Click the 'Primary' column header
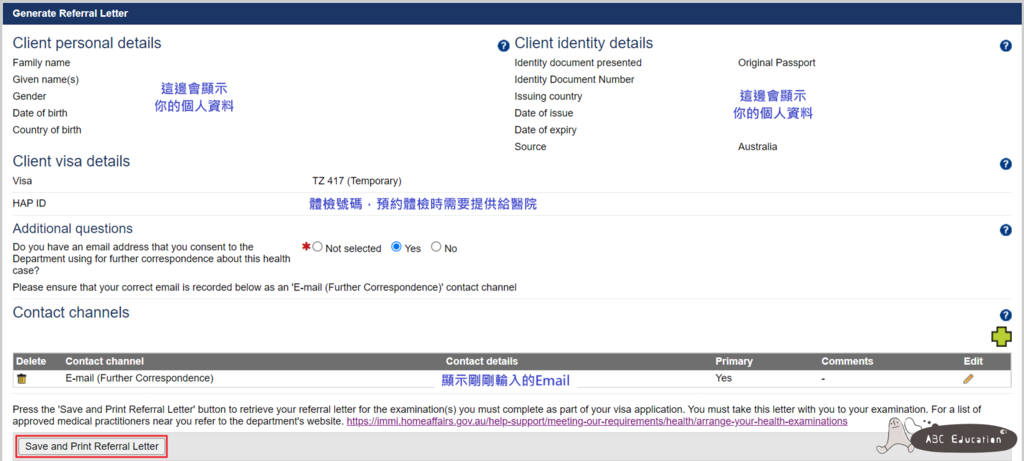Viewport: 1024px width, 461px height. tap(734, 361)
